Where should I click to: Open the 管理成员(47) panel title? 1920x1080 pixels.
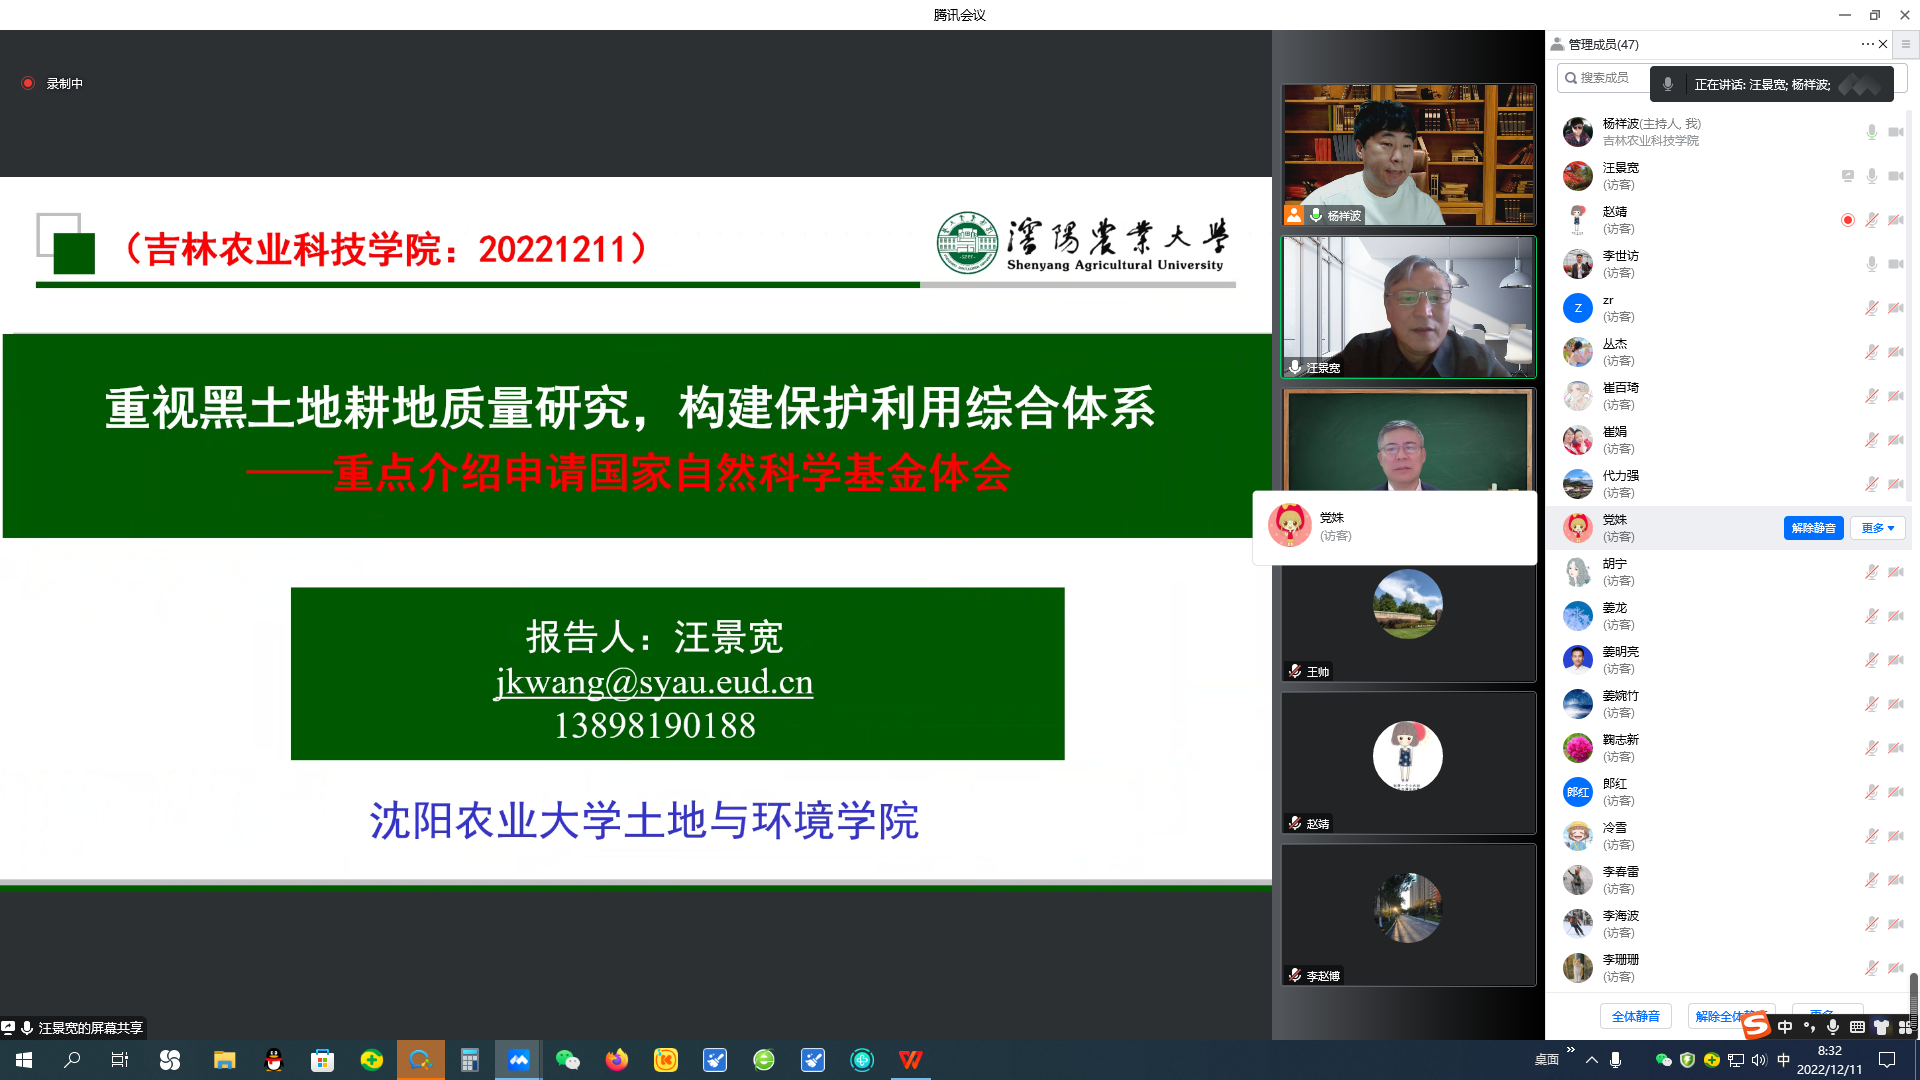(1602, 44)
